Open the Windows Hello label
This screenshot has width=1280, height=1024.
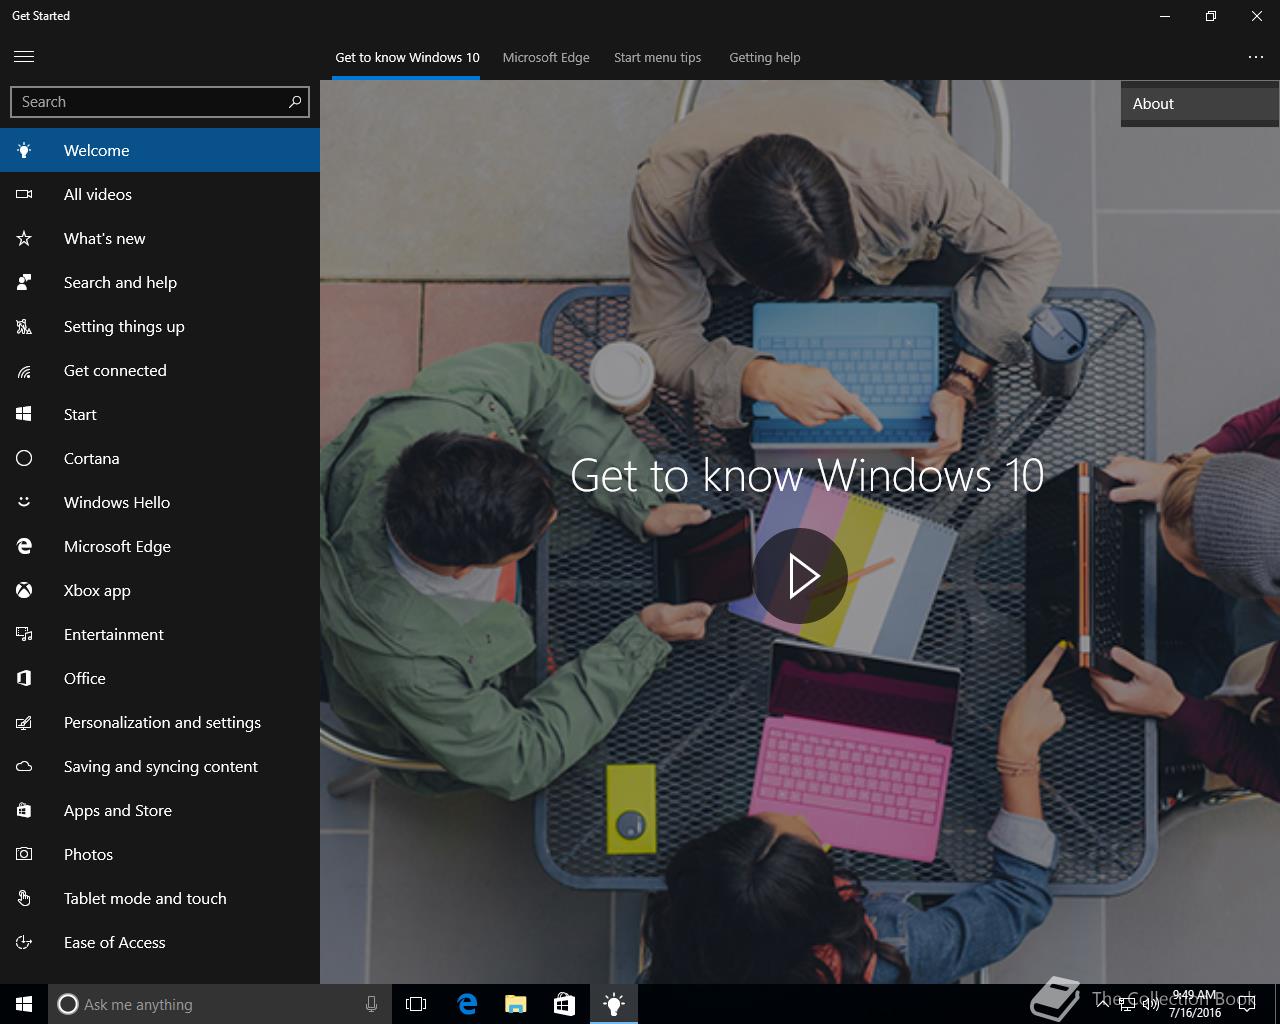[x=117, y=502]
